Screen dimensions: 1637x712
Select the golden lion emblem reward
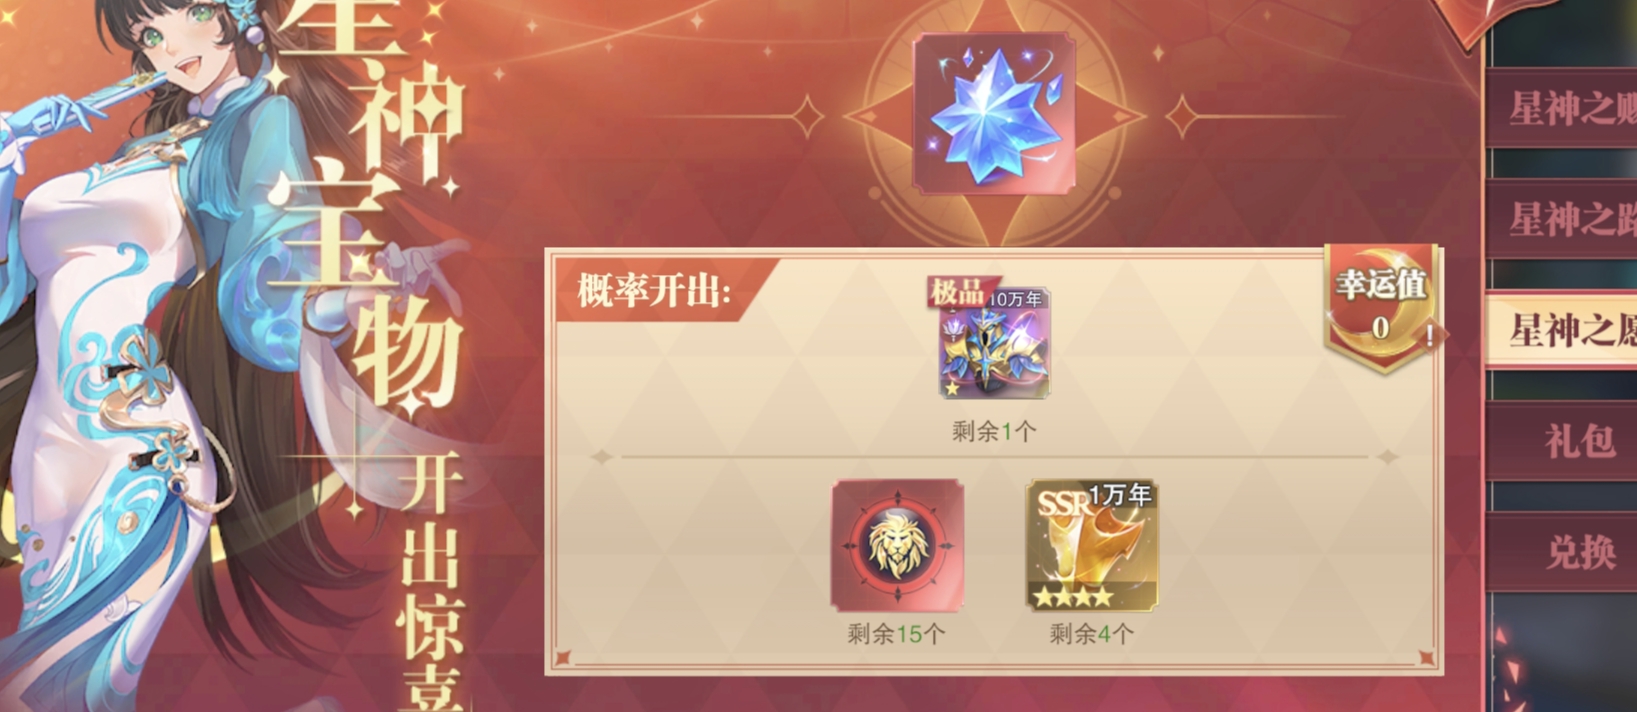coord(897,545)
